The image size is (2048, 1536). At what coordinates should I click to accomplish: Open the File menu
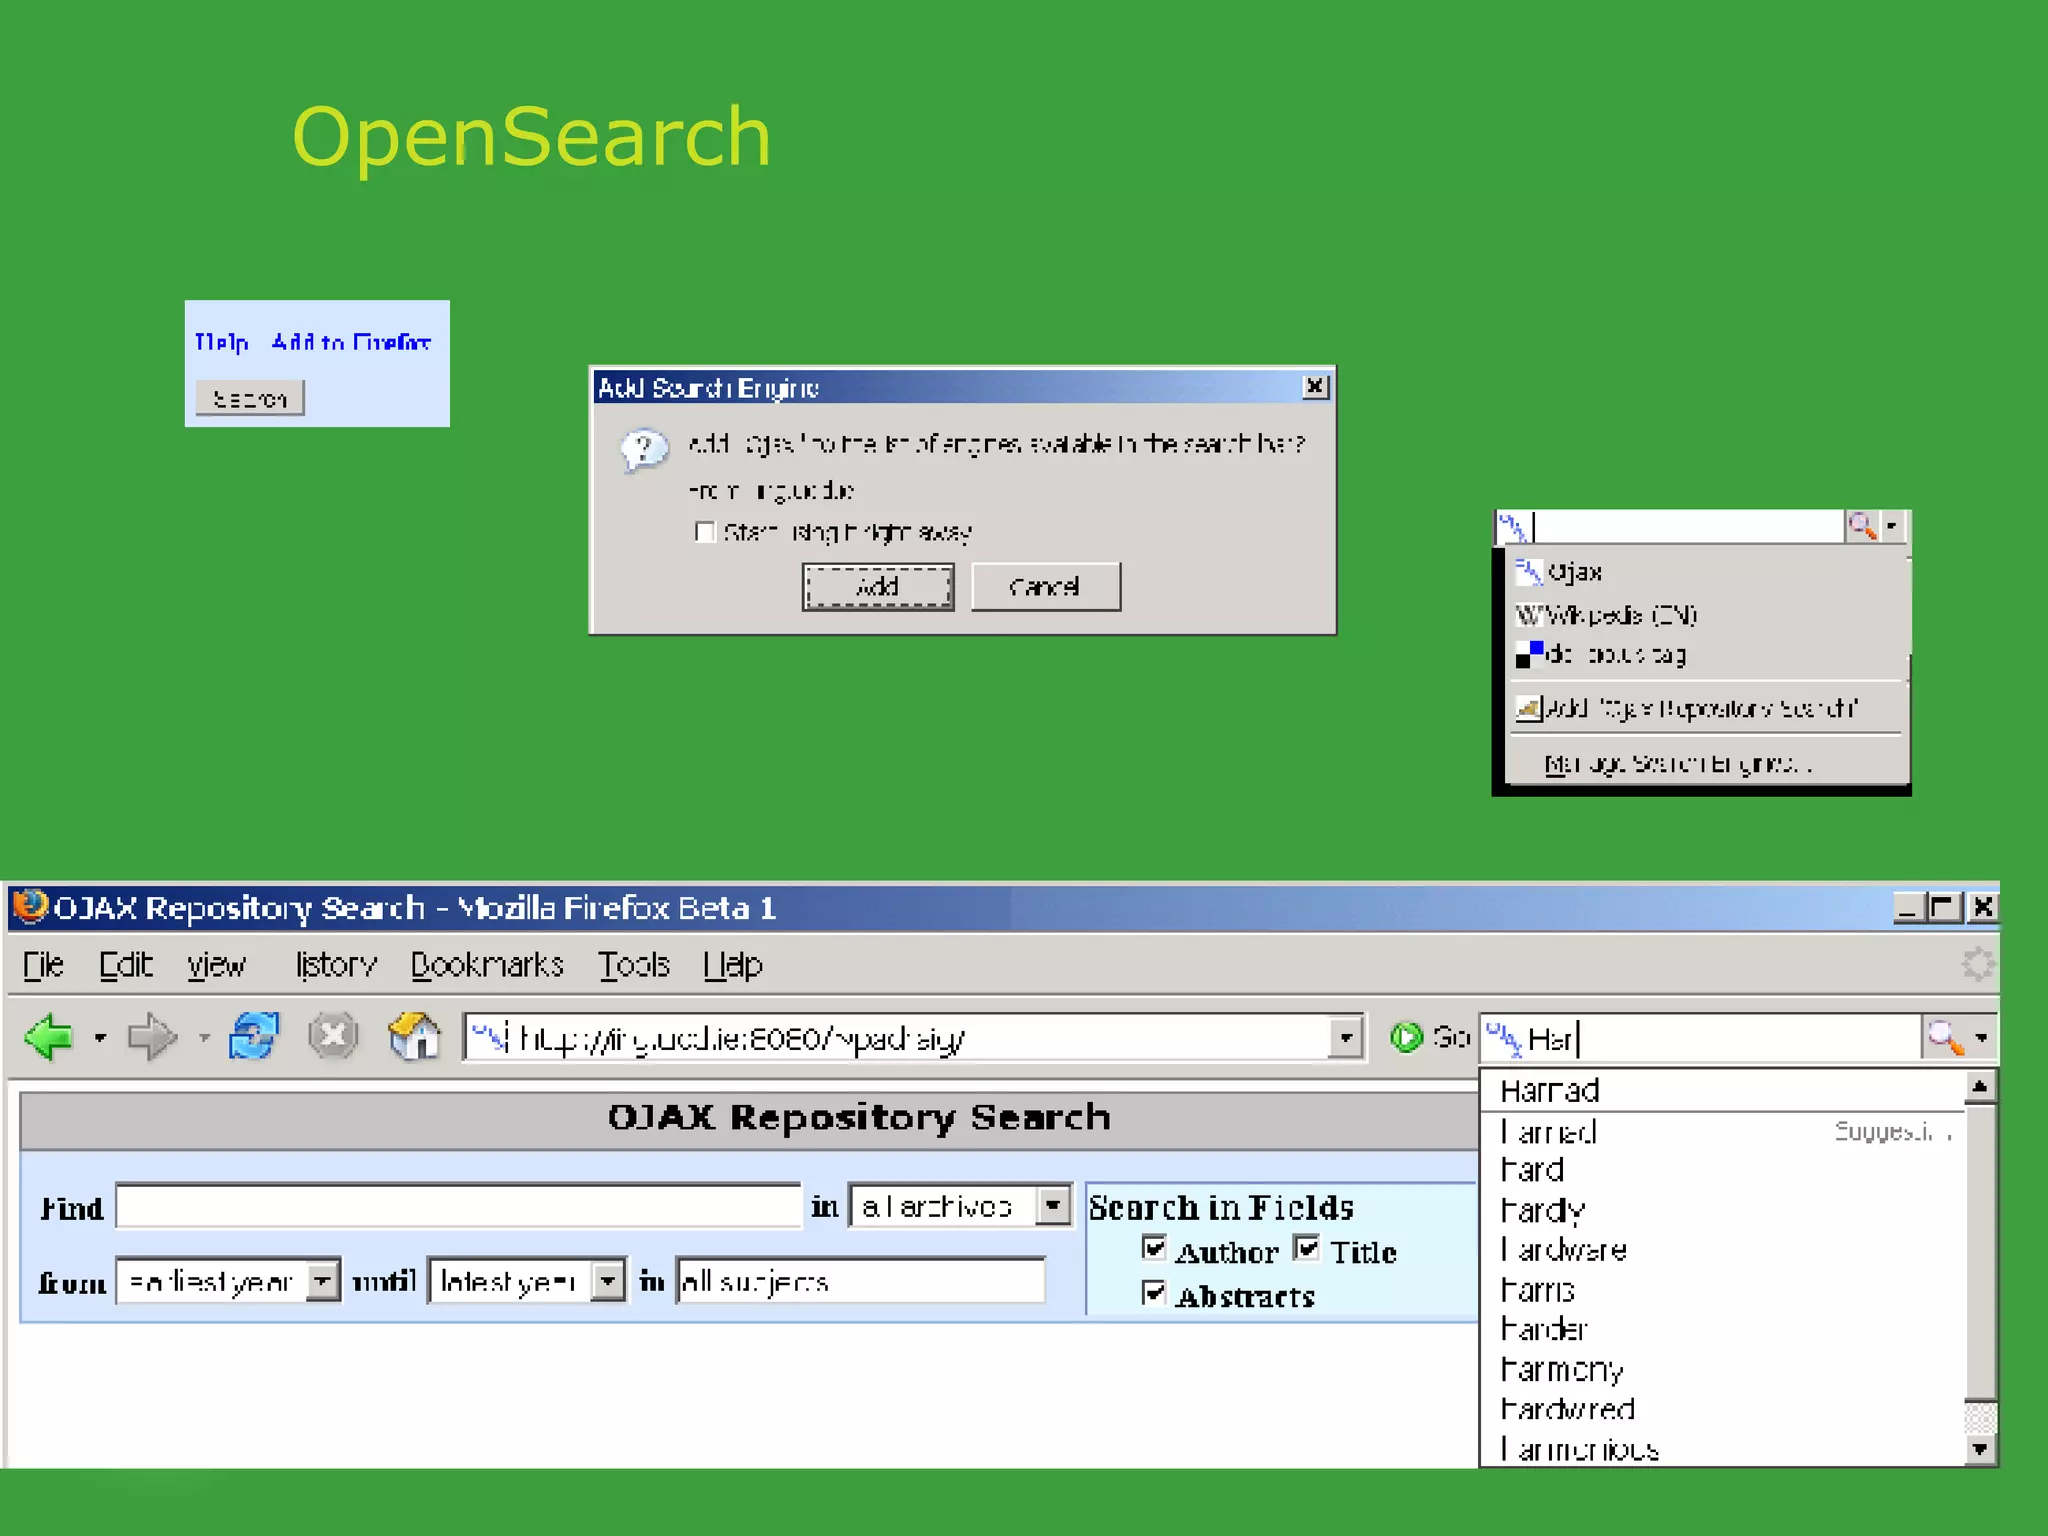tap(43, 964)
